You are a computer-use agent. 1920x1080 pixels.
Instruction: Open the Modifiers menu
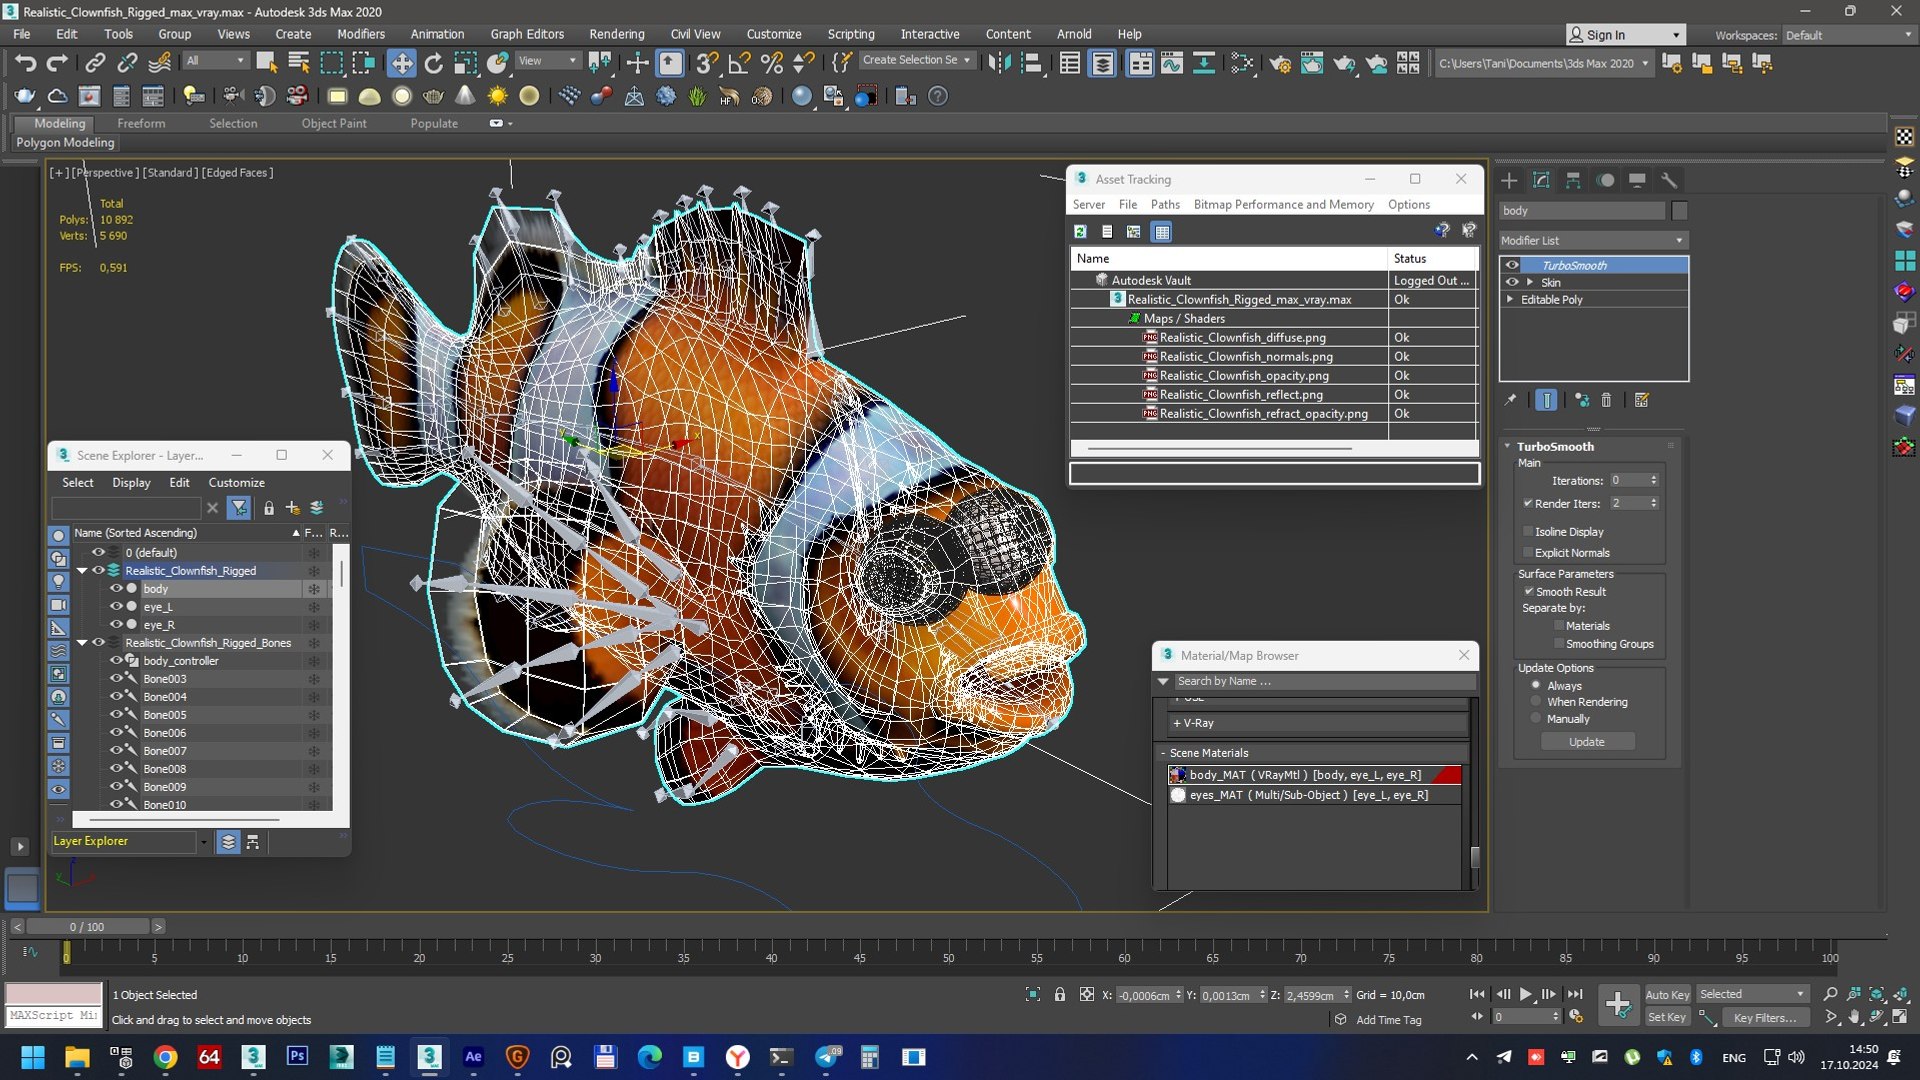361,34
